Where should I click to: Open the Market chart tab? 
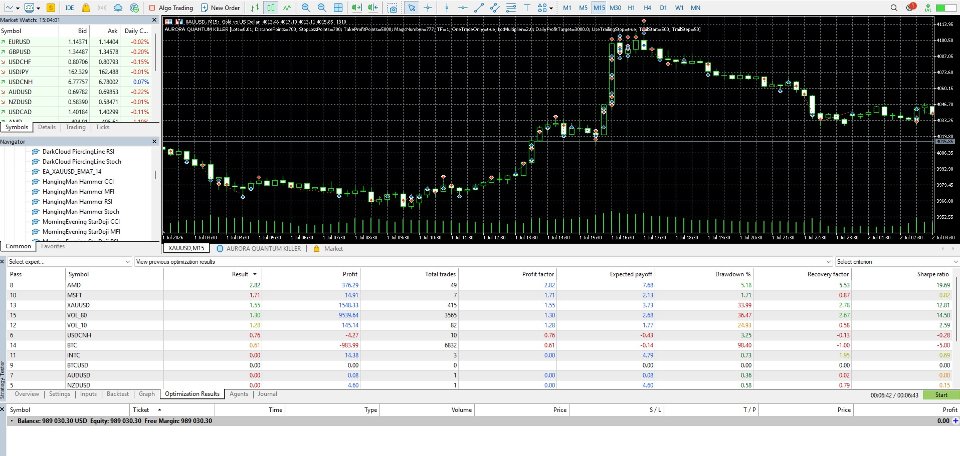click(328, 249)
